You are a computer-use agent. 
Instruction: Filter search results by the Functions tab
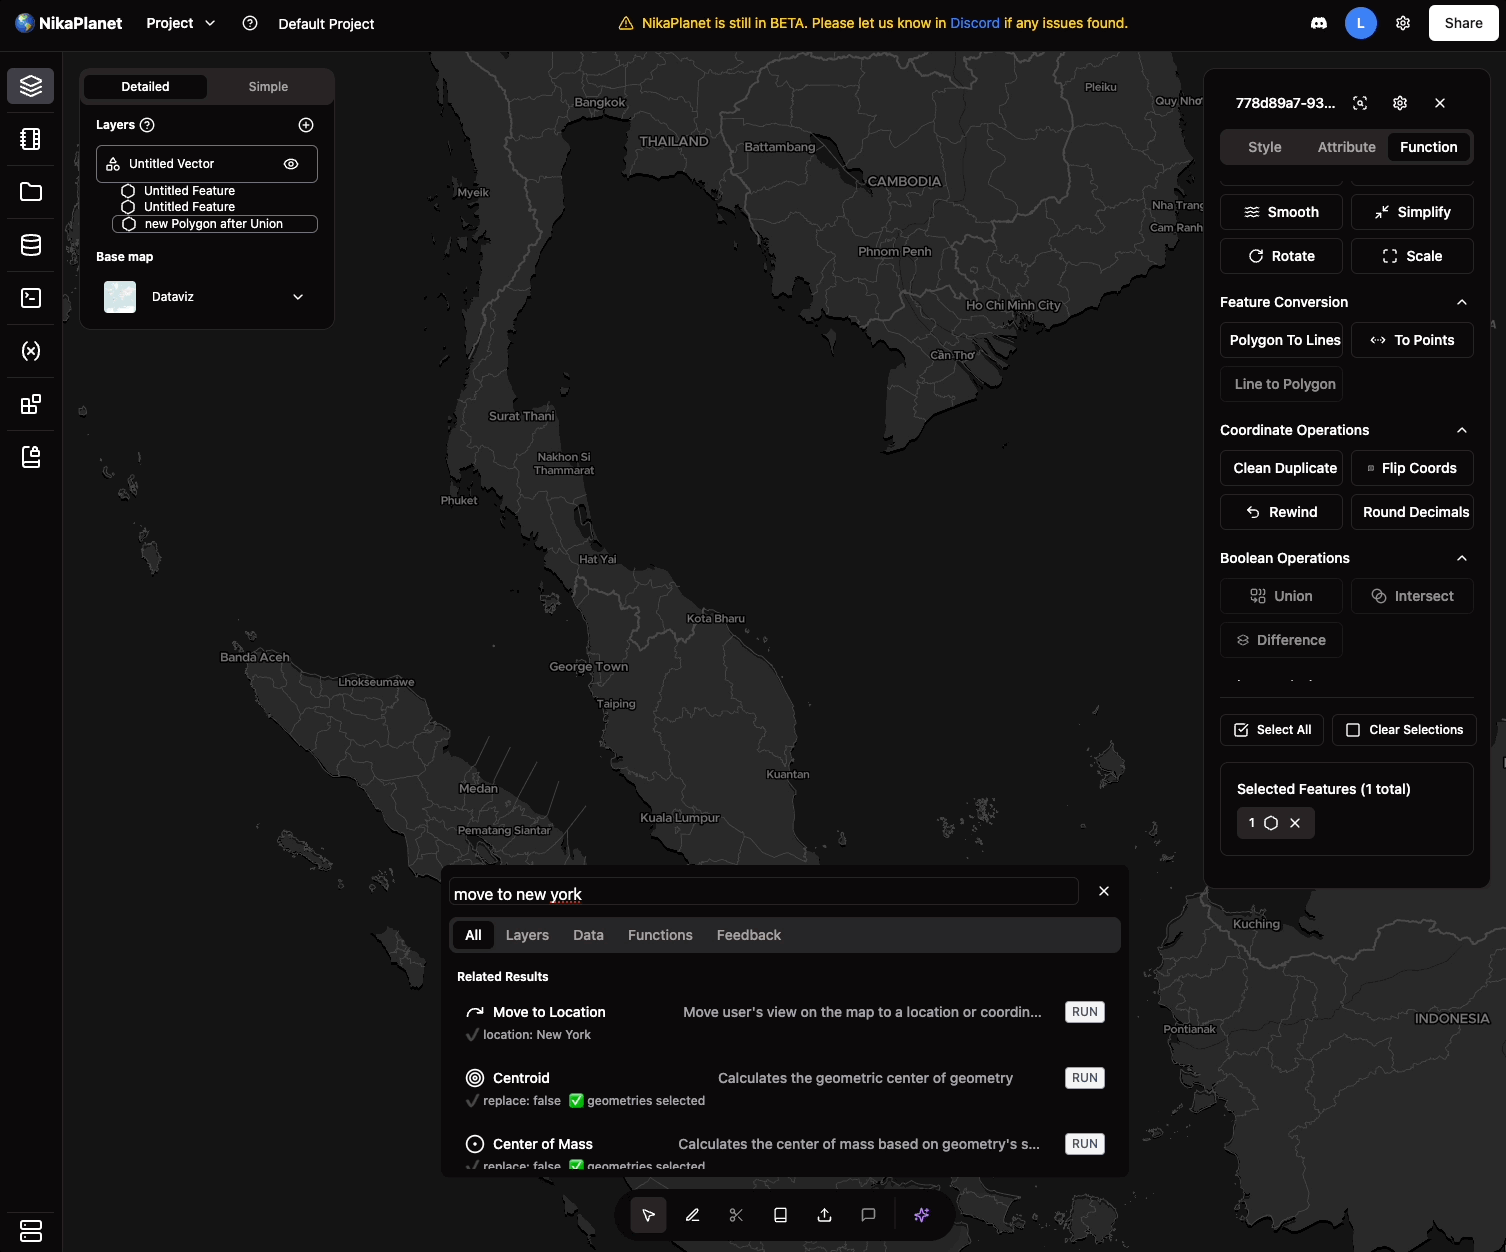(x=660, y=935)
